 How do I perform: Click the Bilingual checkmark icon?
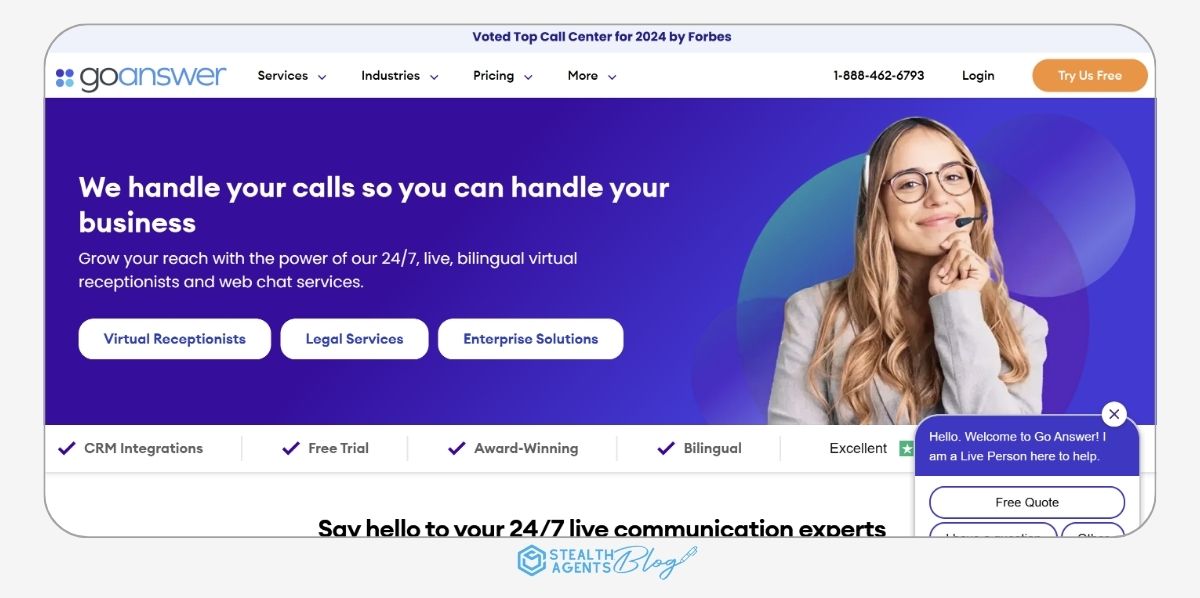(666, 448)
